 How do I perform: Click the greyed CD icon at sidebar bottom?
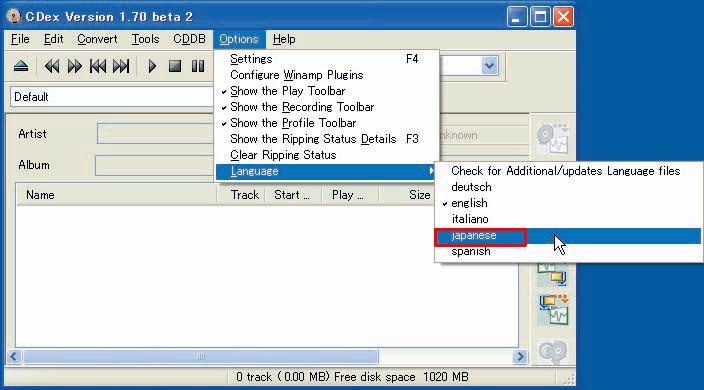[x=553, y=351]
